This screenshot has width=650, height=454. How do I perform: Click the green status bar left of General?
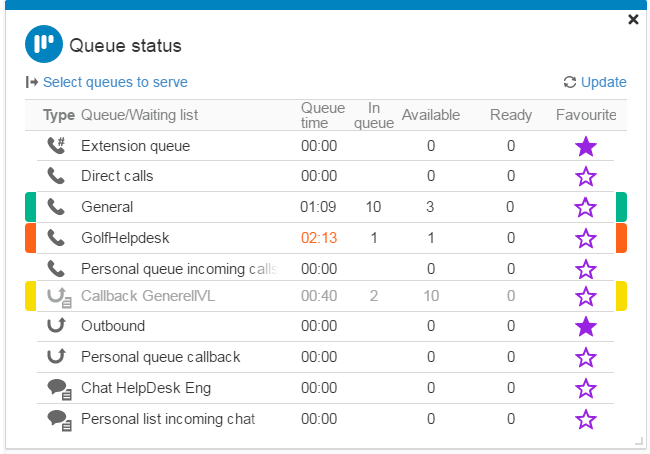click(x=30, y=207)
